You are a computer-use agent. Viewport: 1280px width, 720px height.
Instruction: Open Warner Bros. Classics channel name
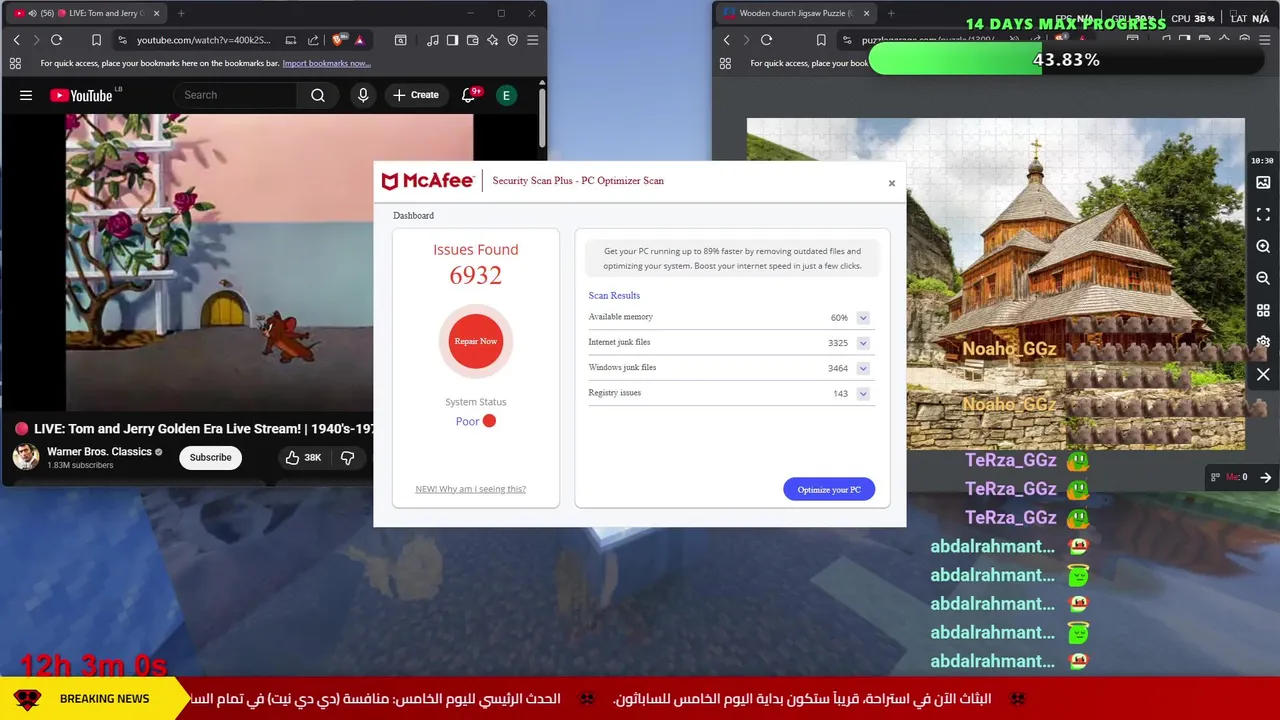point(99,452)
